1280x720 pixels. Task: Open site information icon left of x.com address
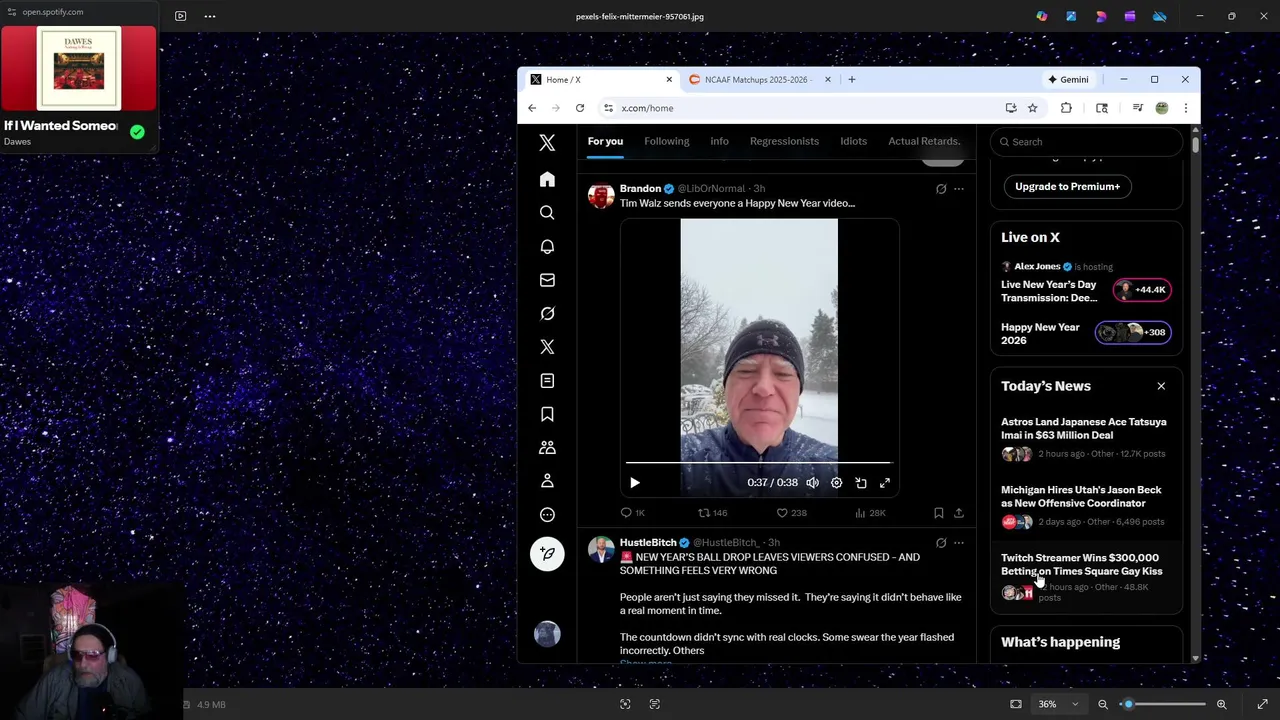tap(608, 108)
